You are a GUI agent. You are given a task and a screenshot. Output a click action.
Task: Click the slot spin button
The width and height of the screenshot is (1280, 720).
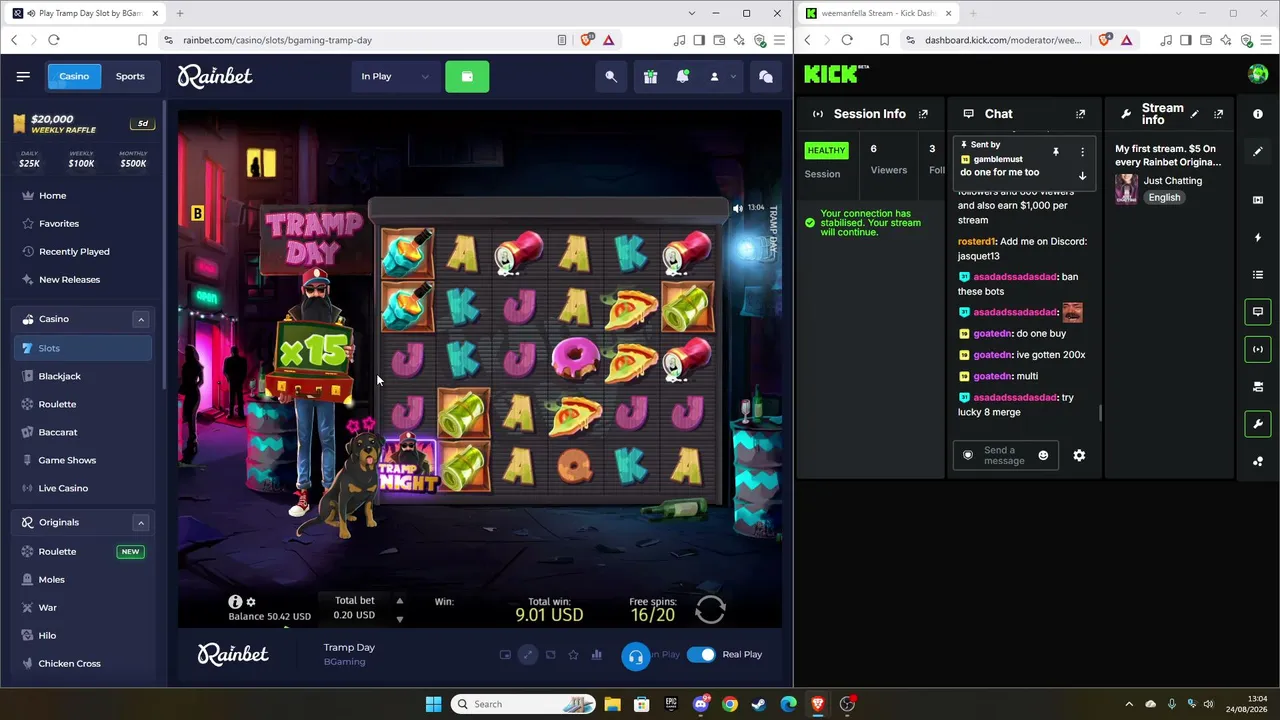point(710,609)
